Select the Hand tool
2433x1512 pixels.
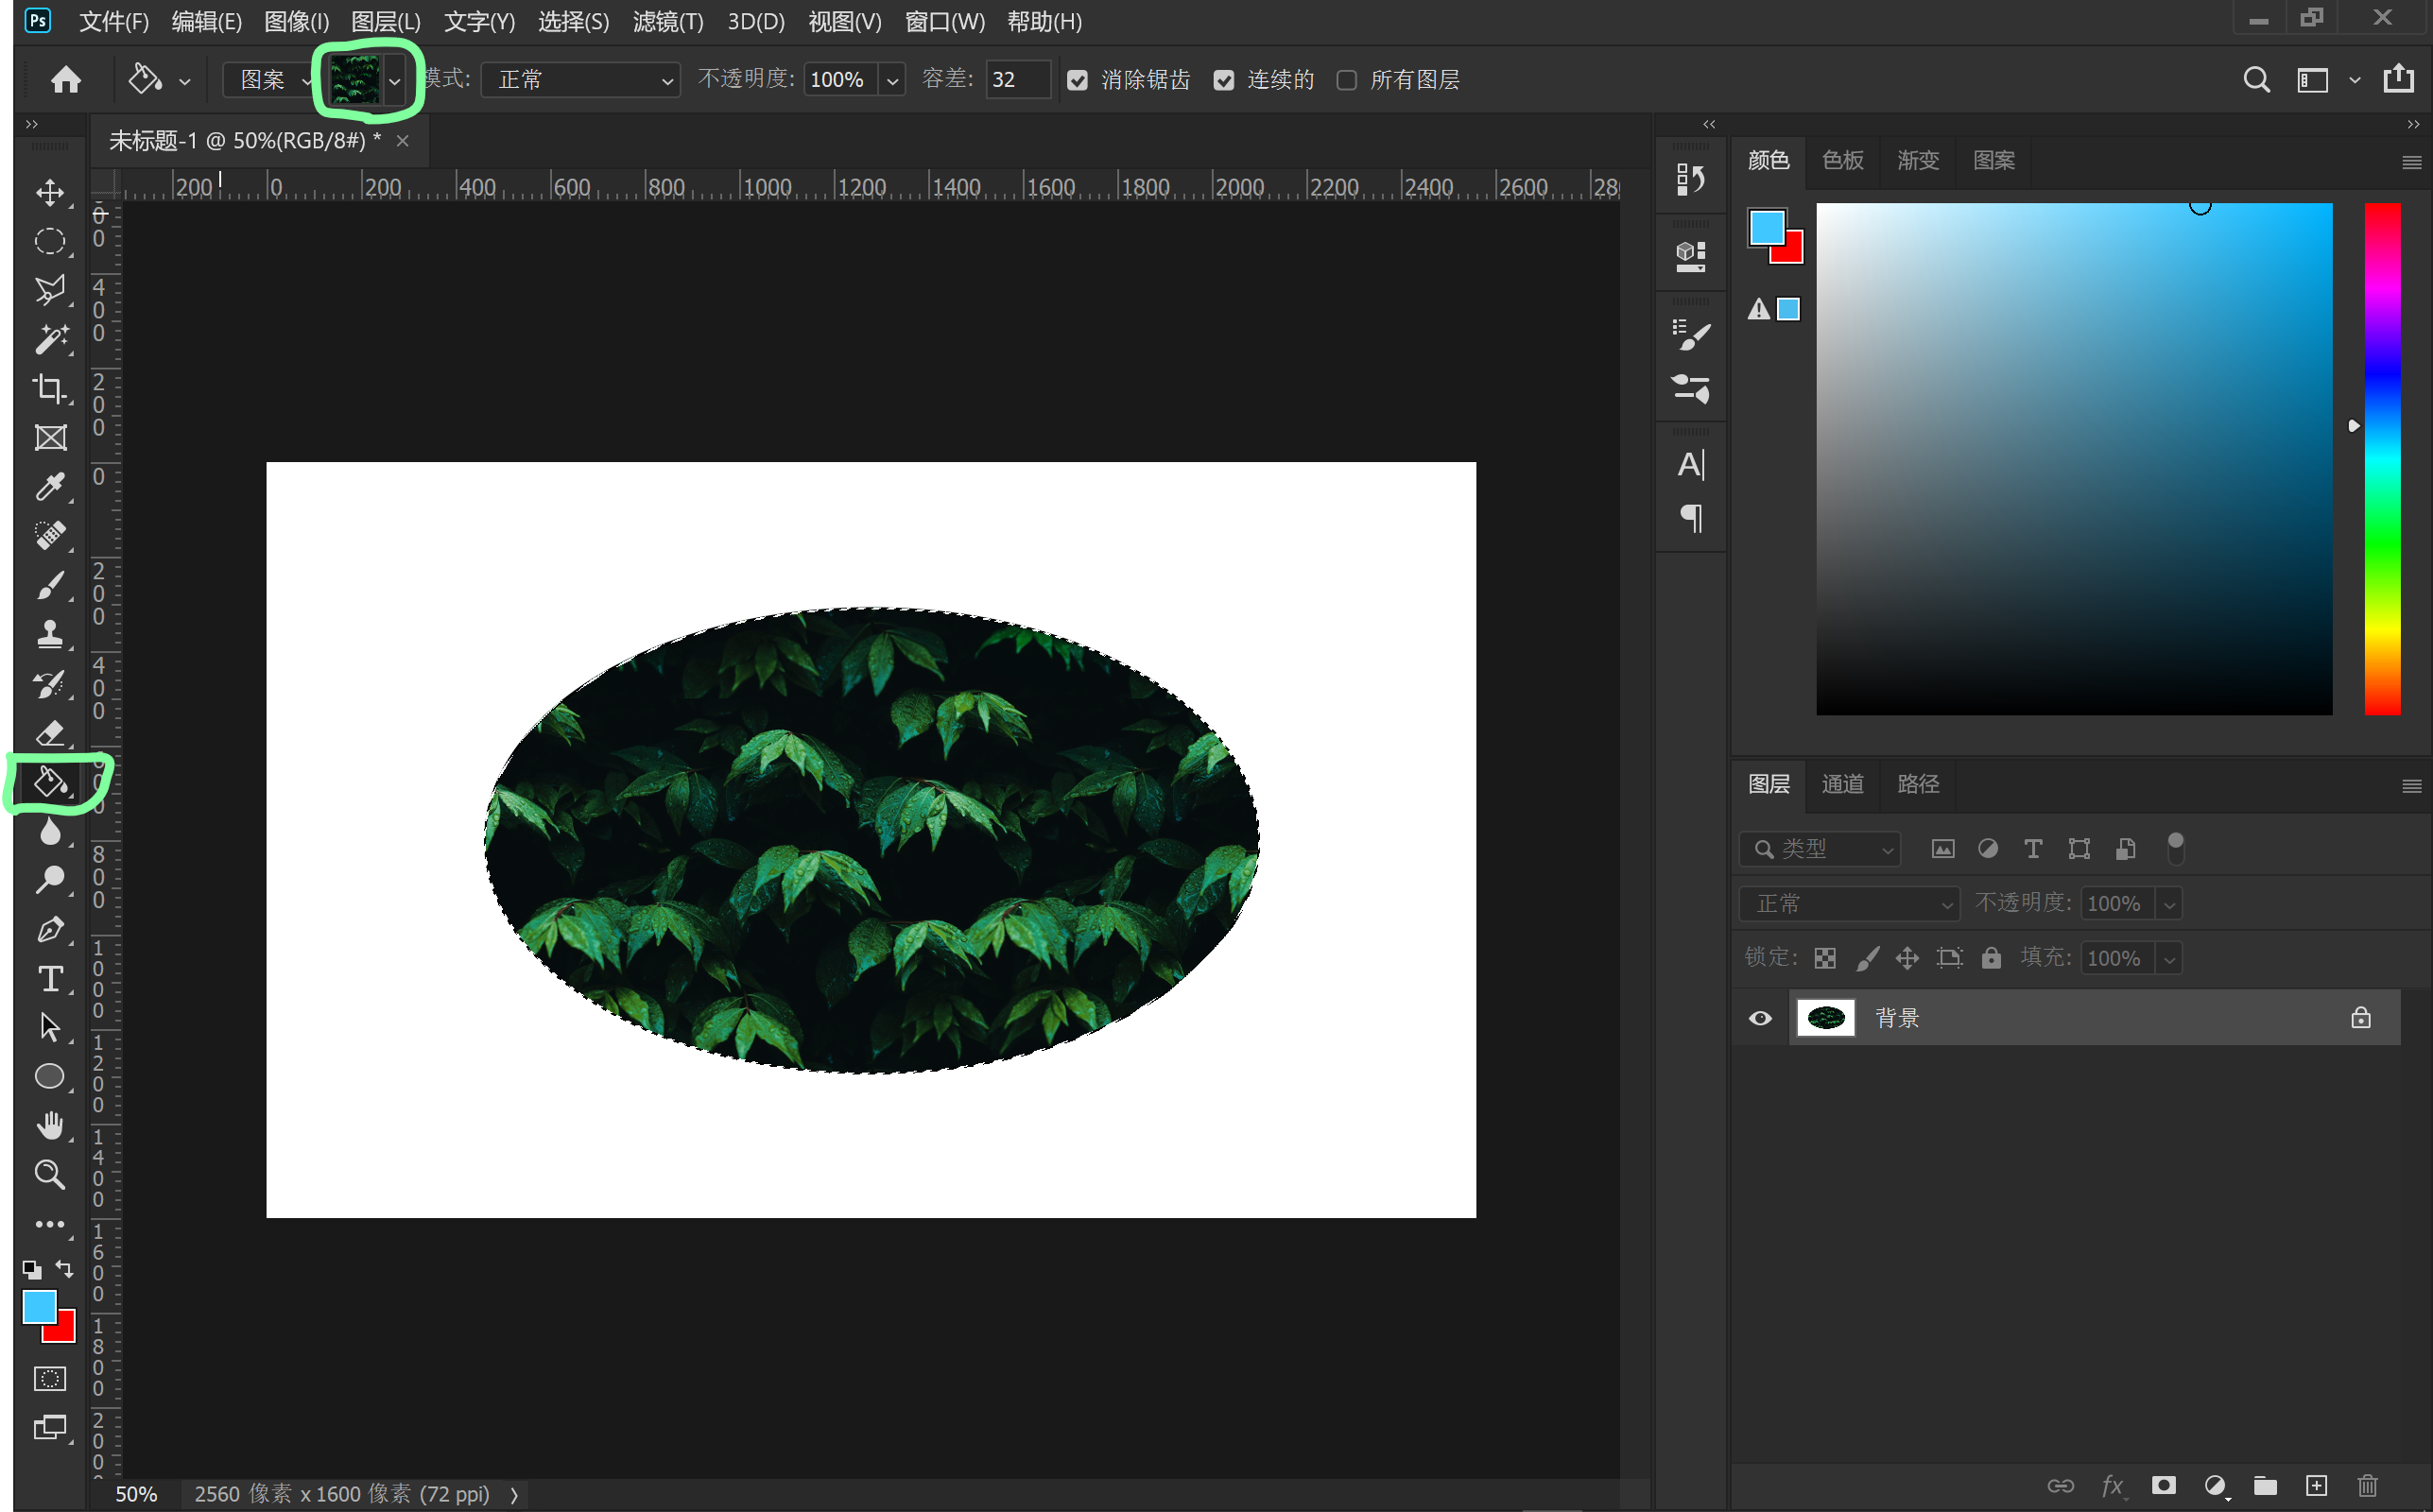point(50,1125)
